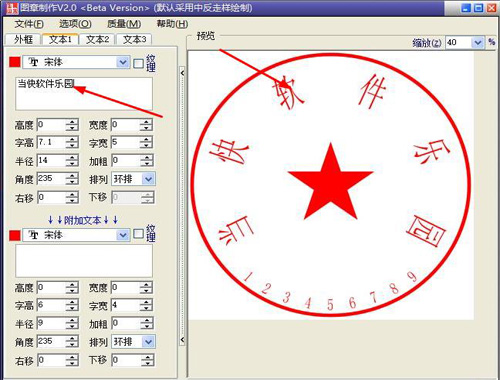Click the bottom 宽度 value field
This screenshot has width=500, height=380.
pos(125,287)
